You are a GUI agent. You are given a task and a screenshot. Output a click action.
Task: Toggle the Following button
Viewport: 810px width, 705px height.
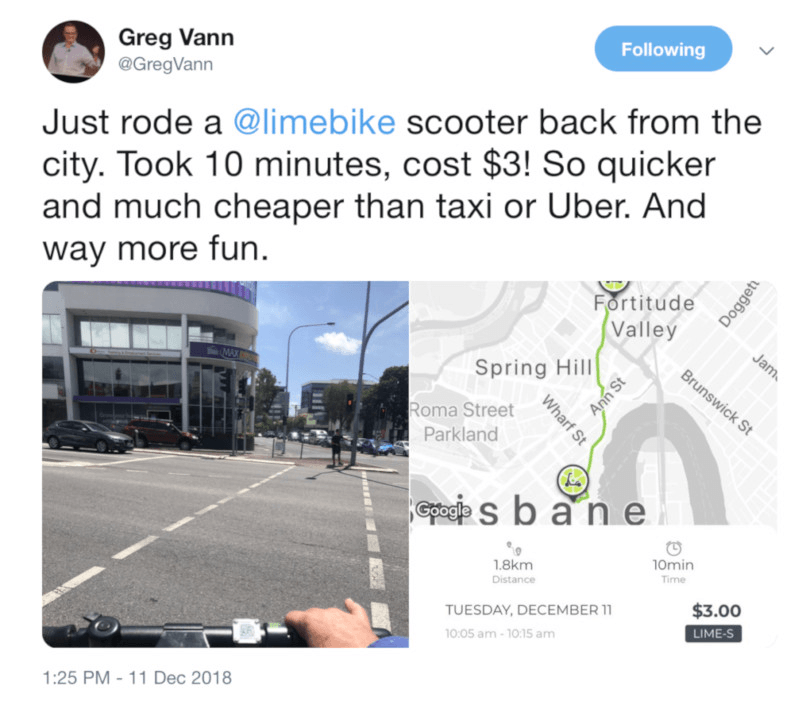coord(663,49)
